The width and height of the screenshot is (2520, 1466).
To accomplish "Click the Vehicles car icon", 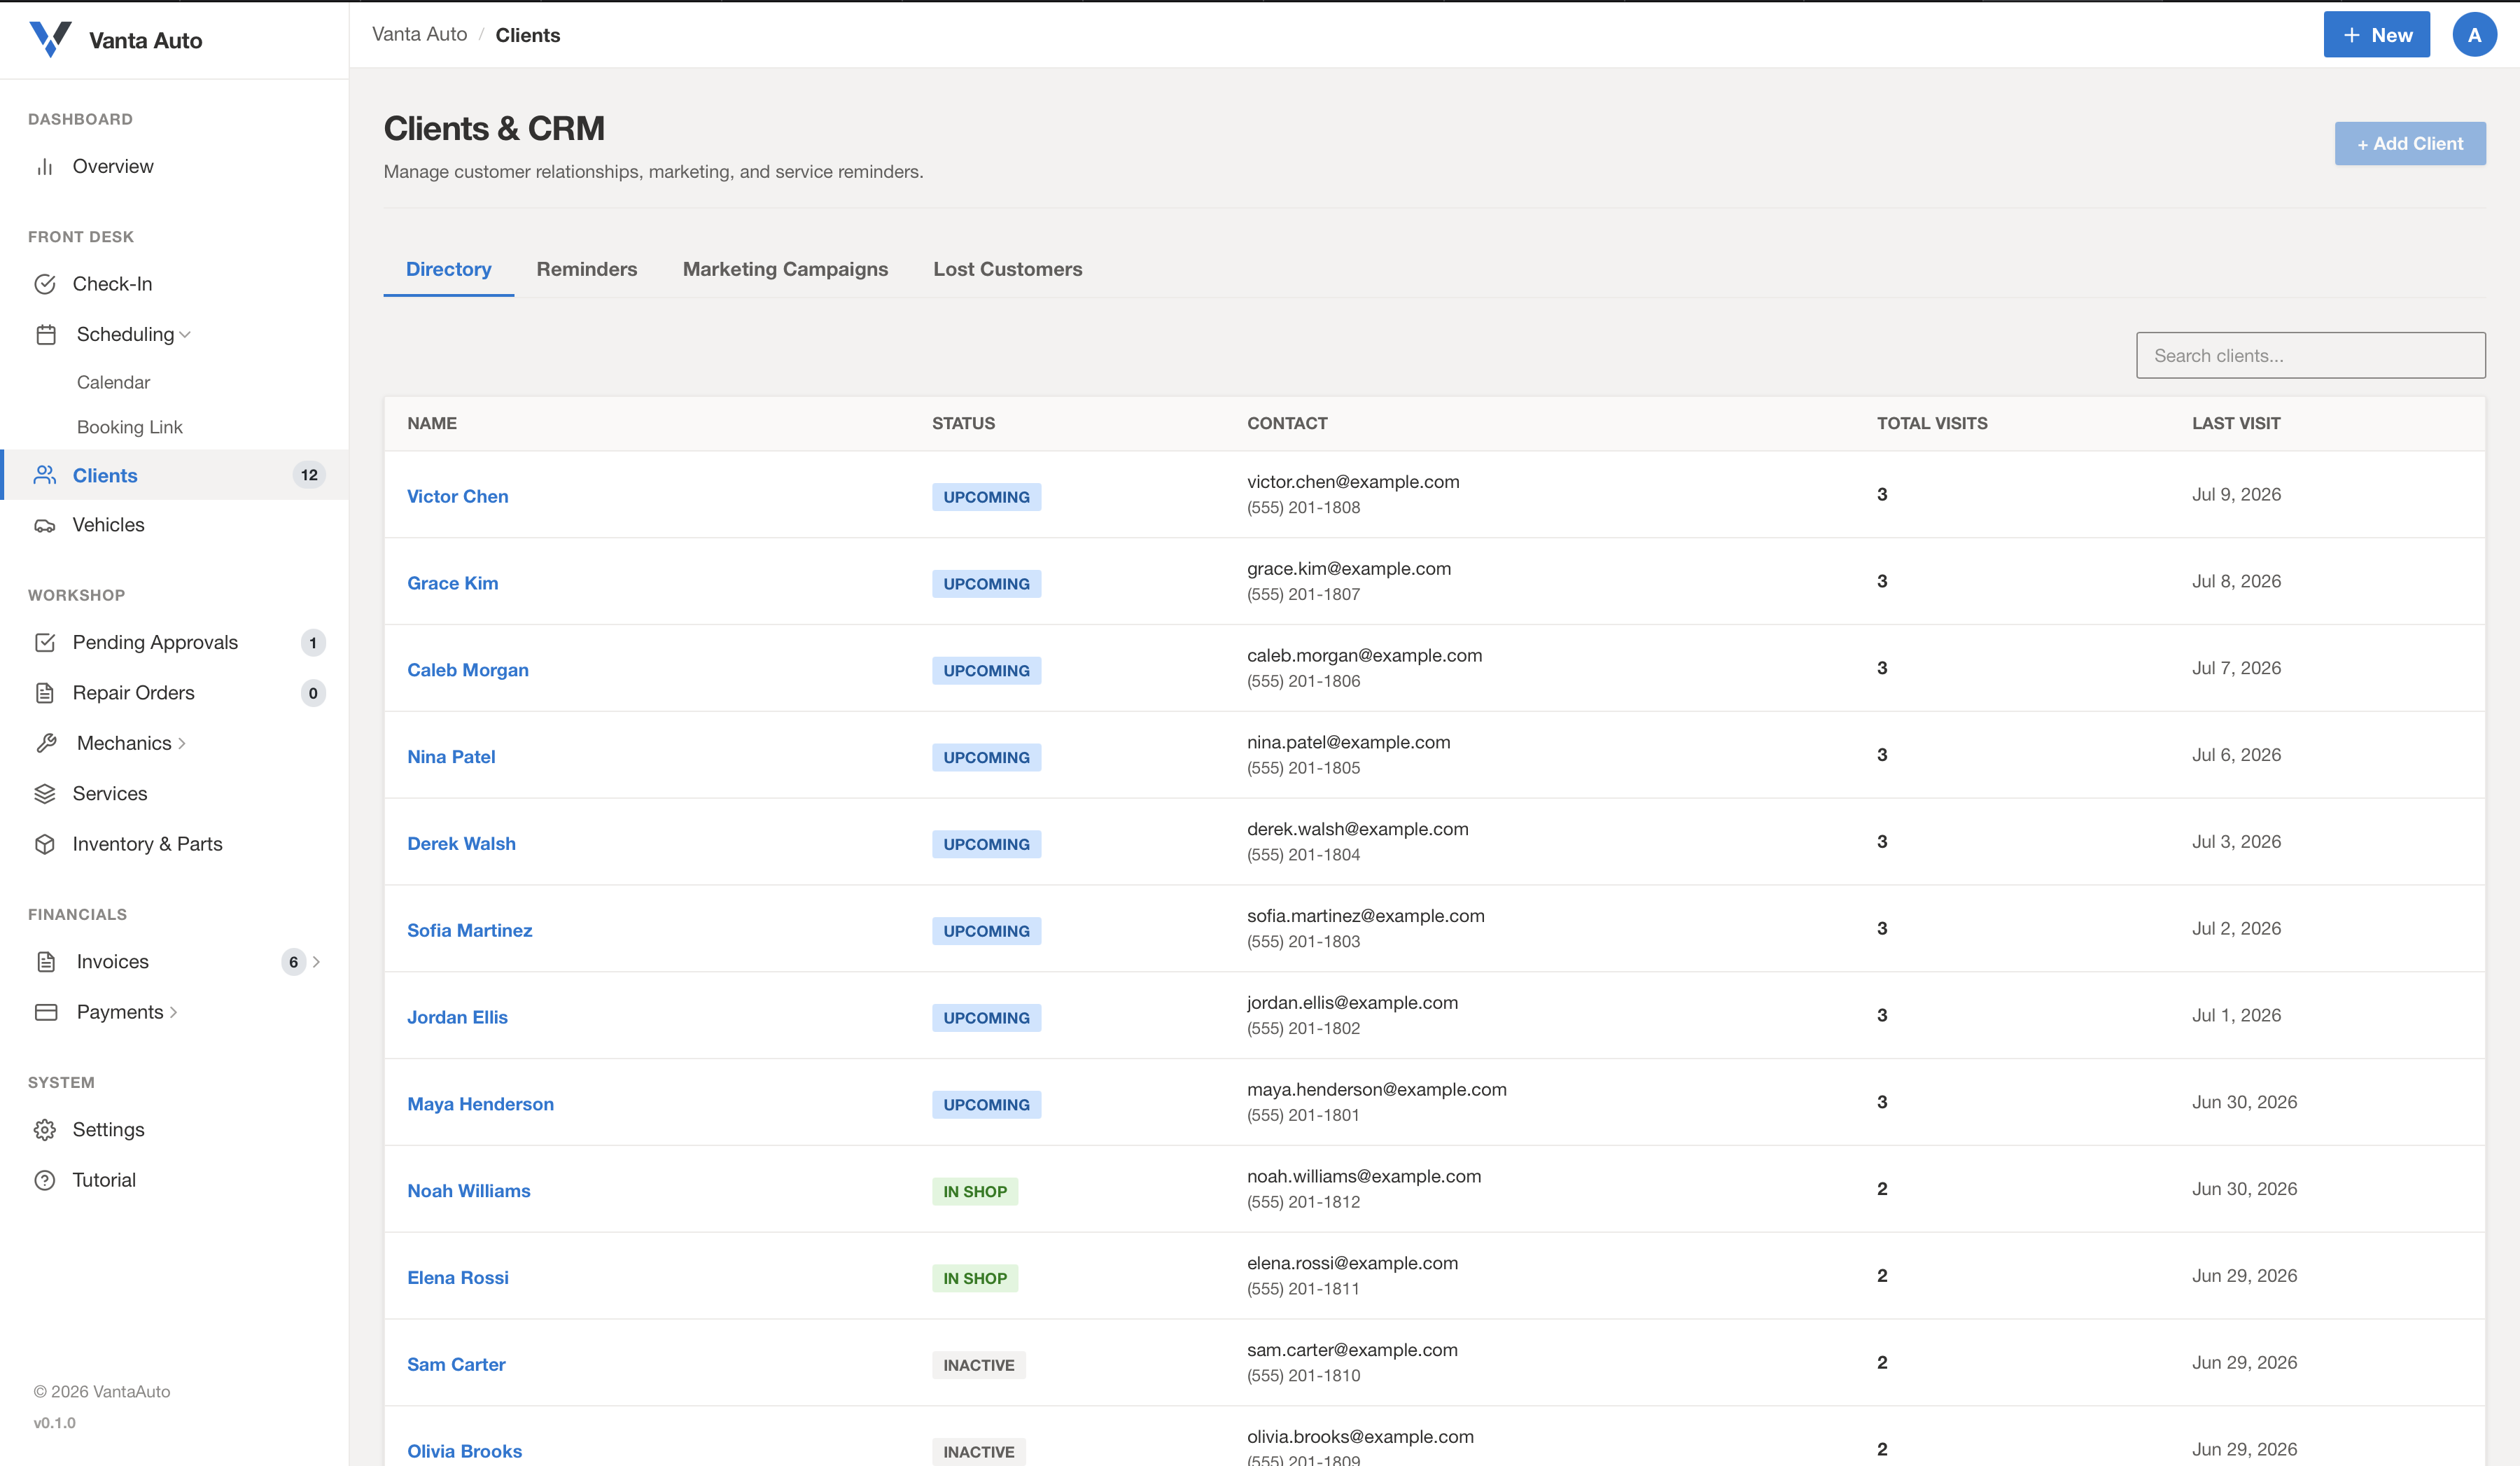I will point(45,525).
